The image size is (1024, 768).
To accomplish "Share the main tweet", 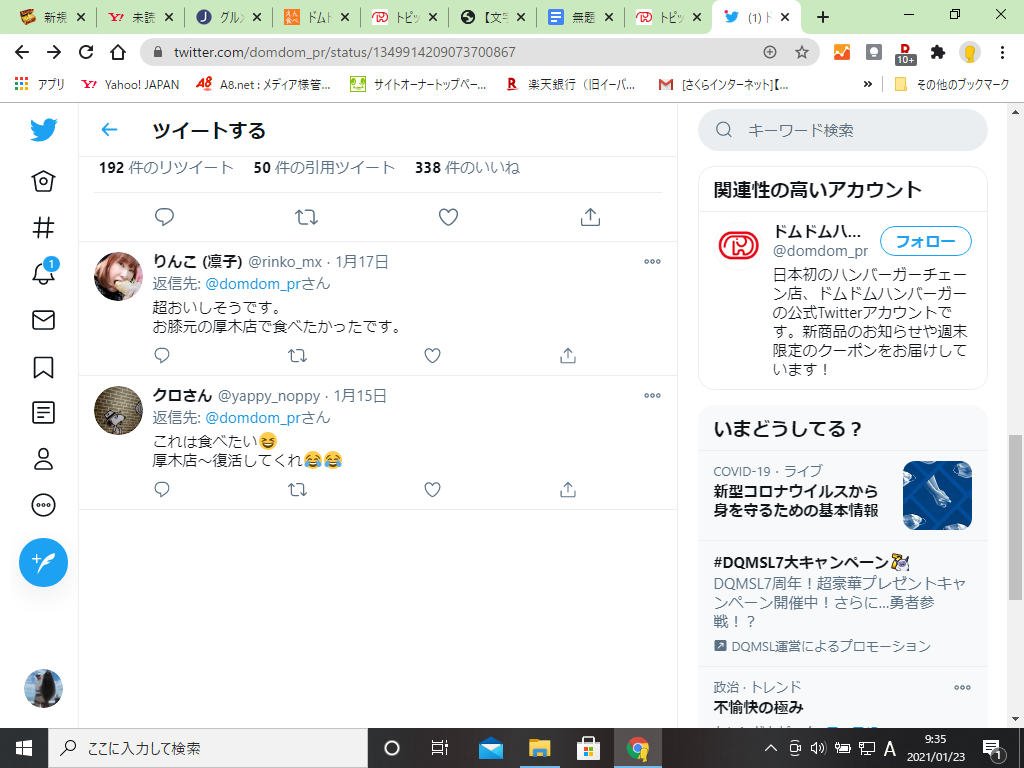I will [x=590, y=217].
